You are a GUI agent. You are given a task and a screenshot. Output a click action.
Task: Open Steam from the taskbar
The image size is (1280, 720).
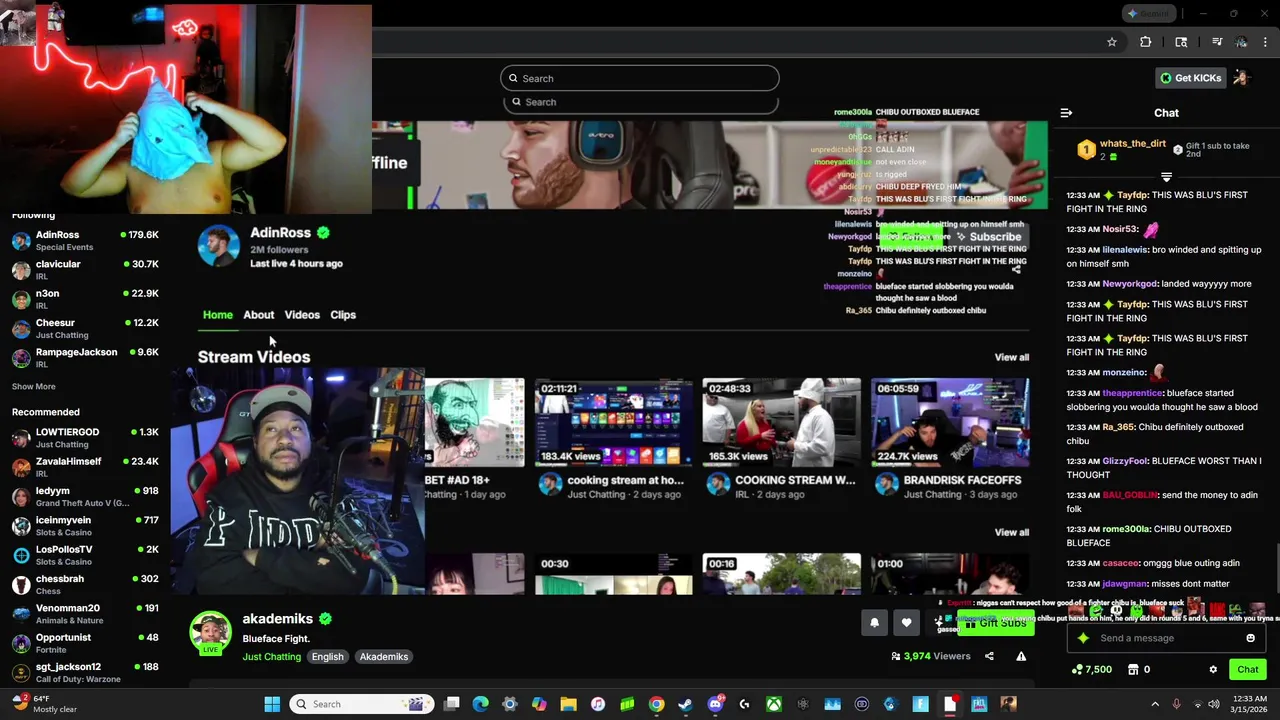tap(685, 704)
